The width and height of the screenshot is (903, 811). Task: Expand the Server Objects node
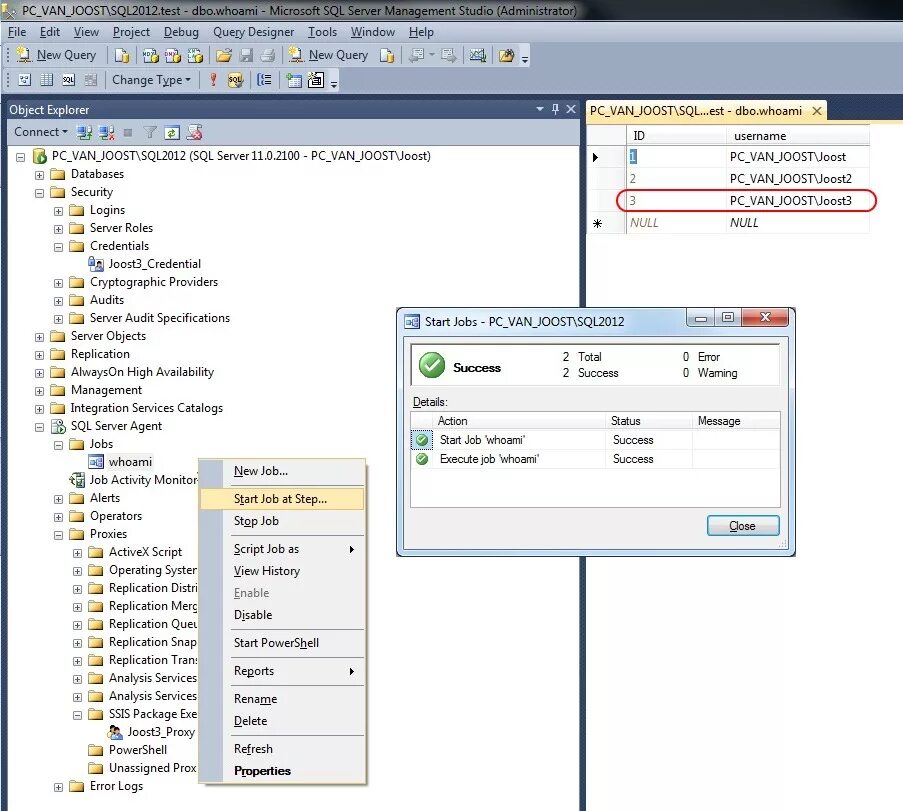point(39,336)
